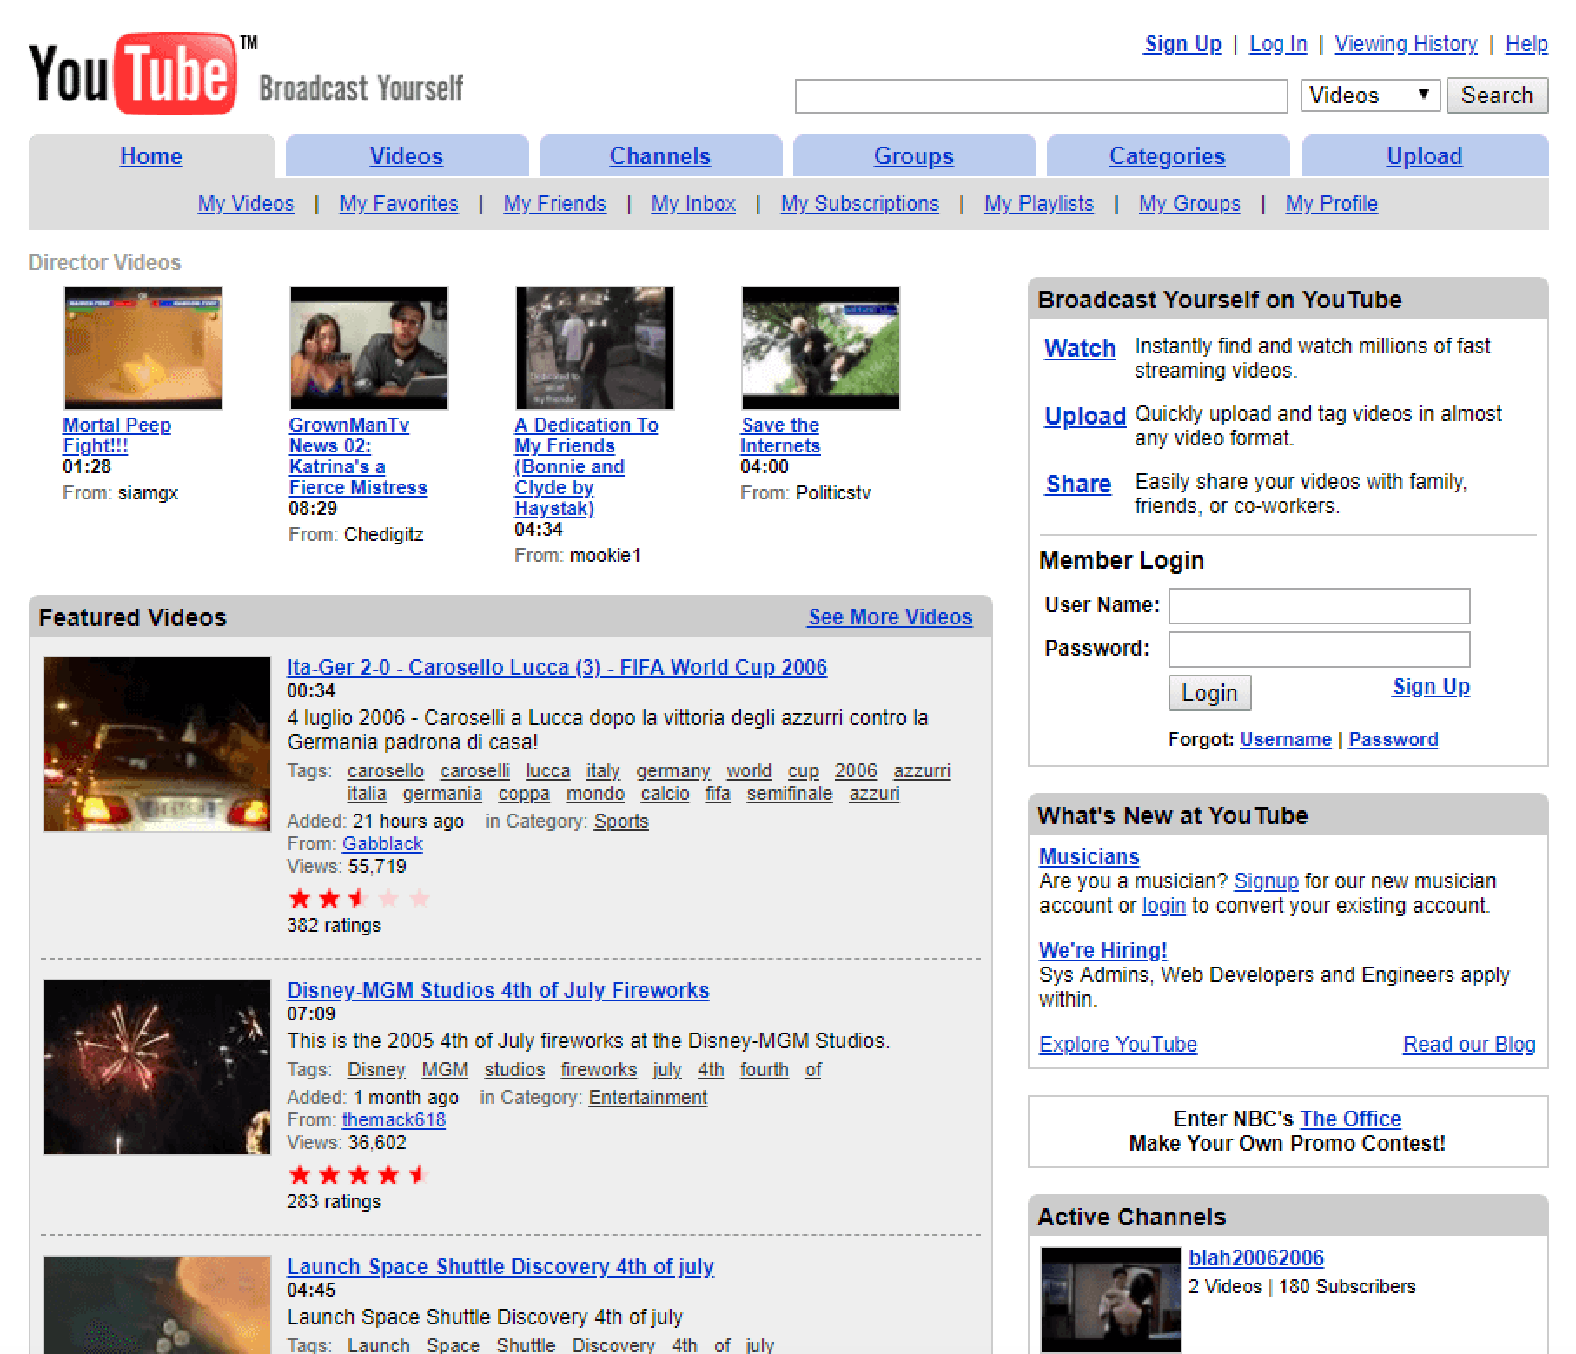Open My Subscriptions

860,204
